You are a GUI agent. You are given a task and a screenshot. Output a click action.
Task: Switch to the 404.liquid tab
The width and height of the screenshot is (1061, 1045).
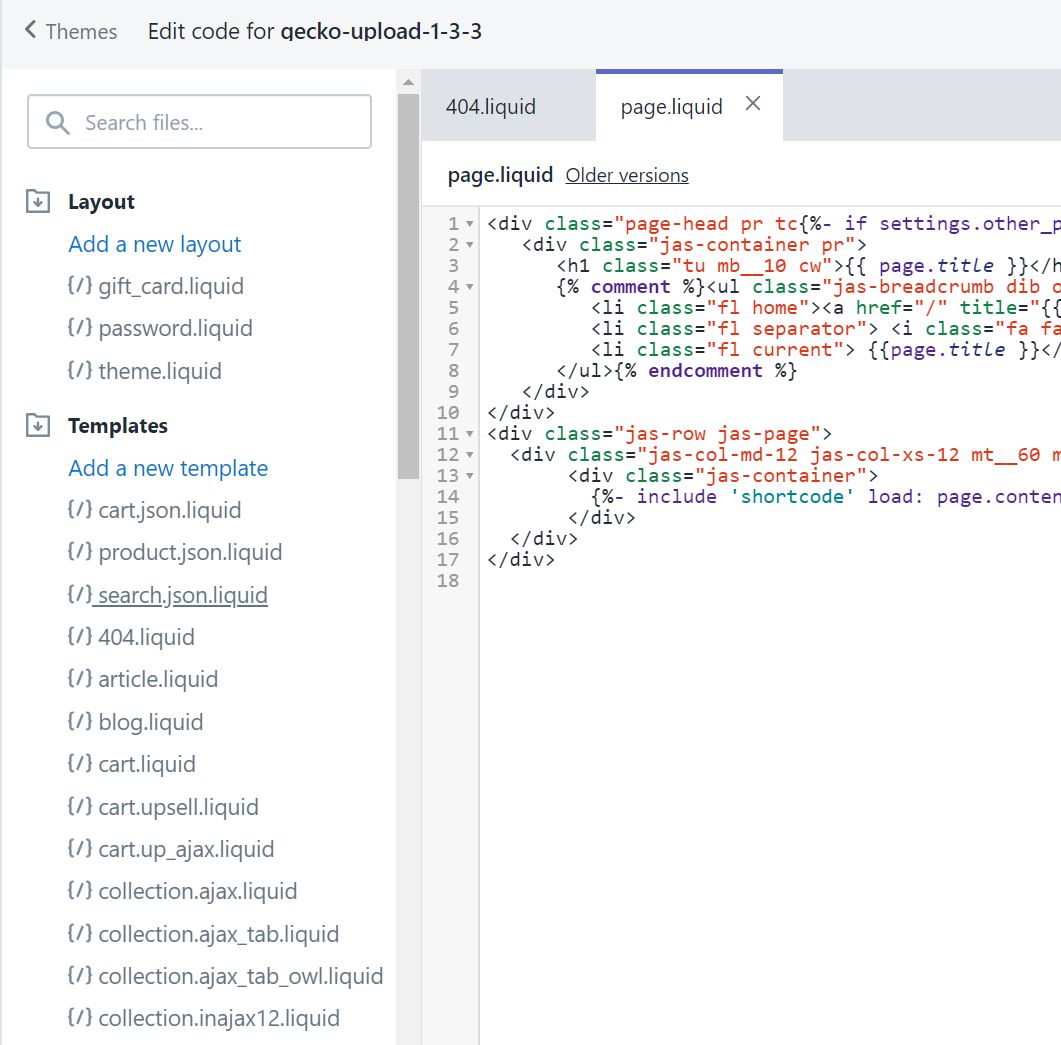click(491, 107)
